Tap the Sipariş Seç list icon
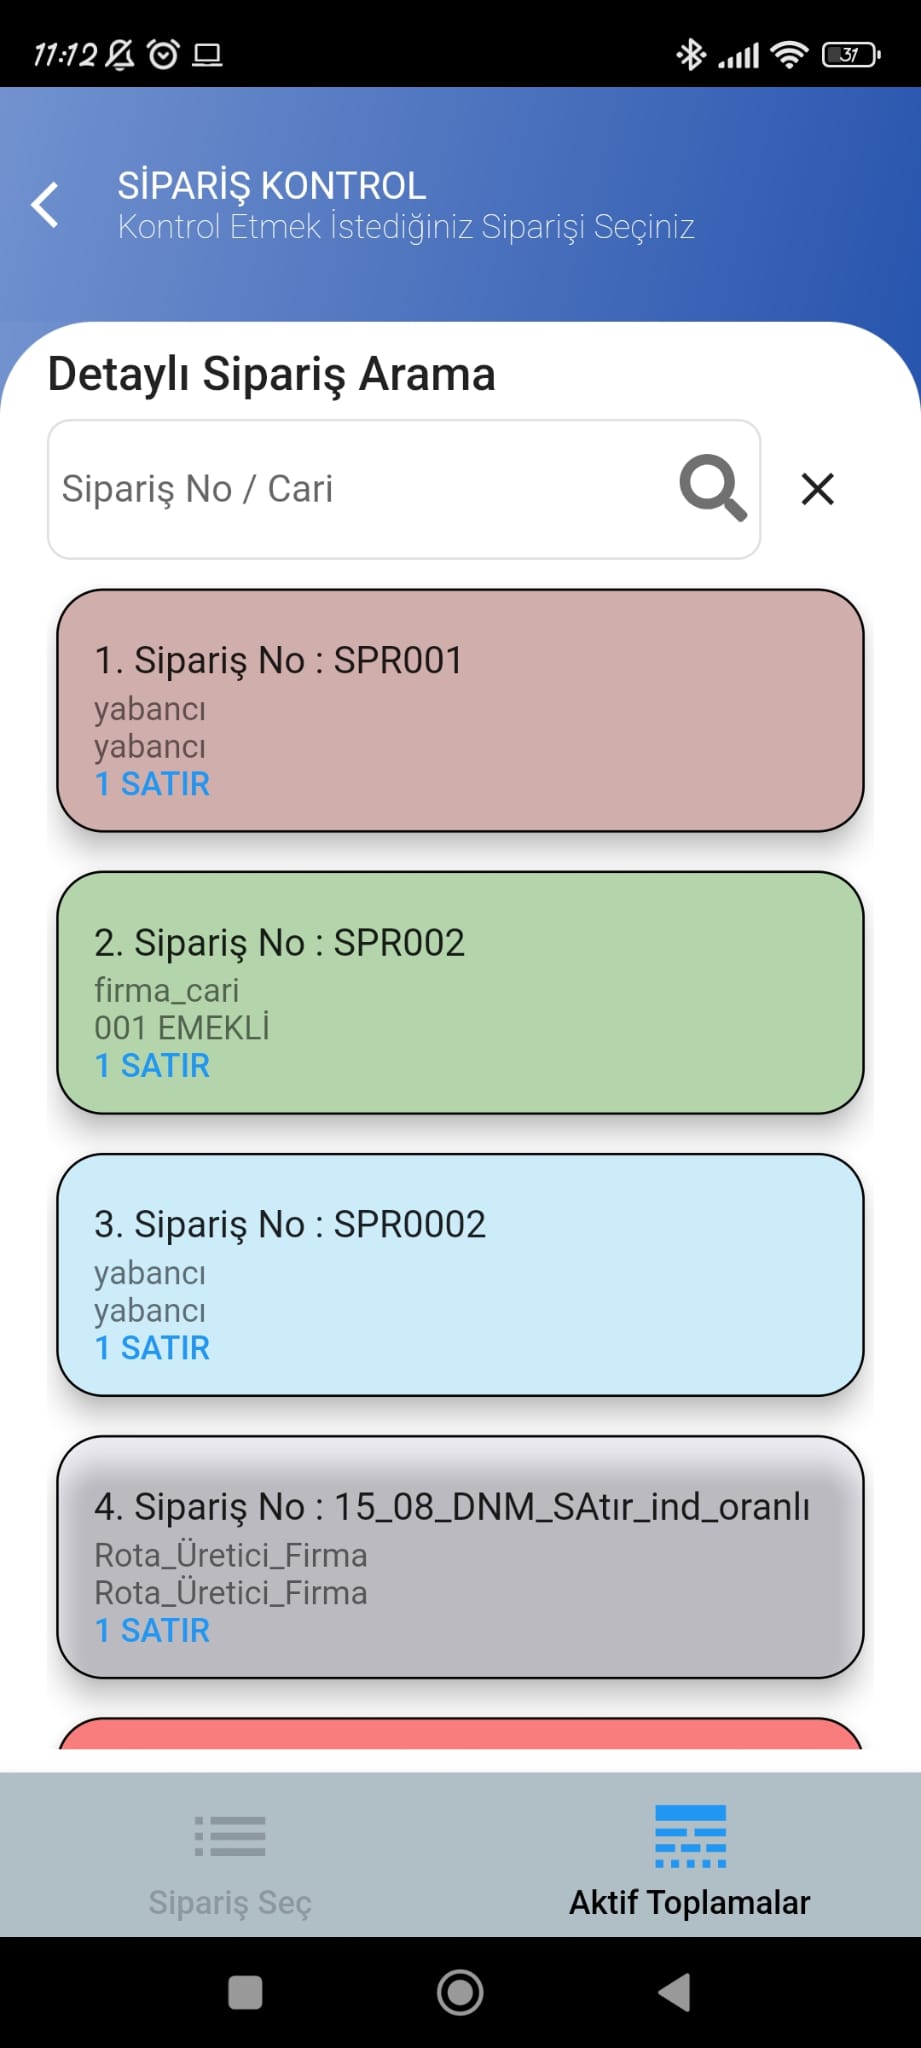Image resolution: width=921 pixels, height=2048 pixels. [x=230, y=1836]
